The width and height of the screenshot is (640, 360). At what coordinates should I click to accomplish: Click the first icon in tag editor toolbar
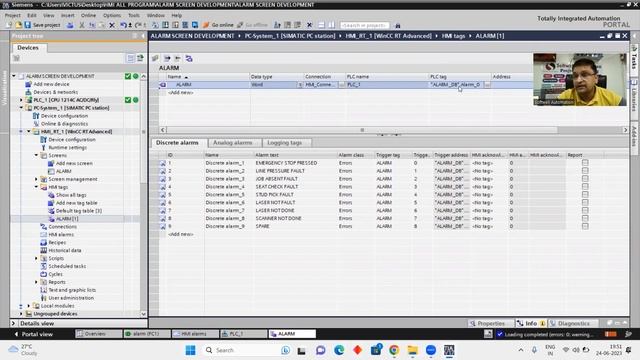[155, 58]
